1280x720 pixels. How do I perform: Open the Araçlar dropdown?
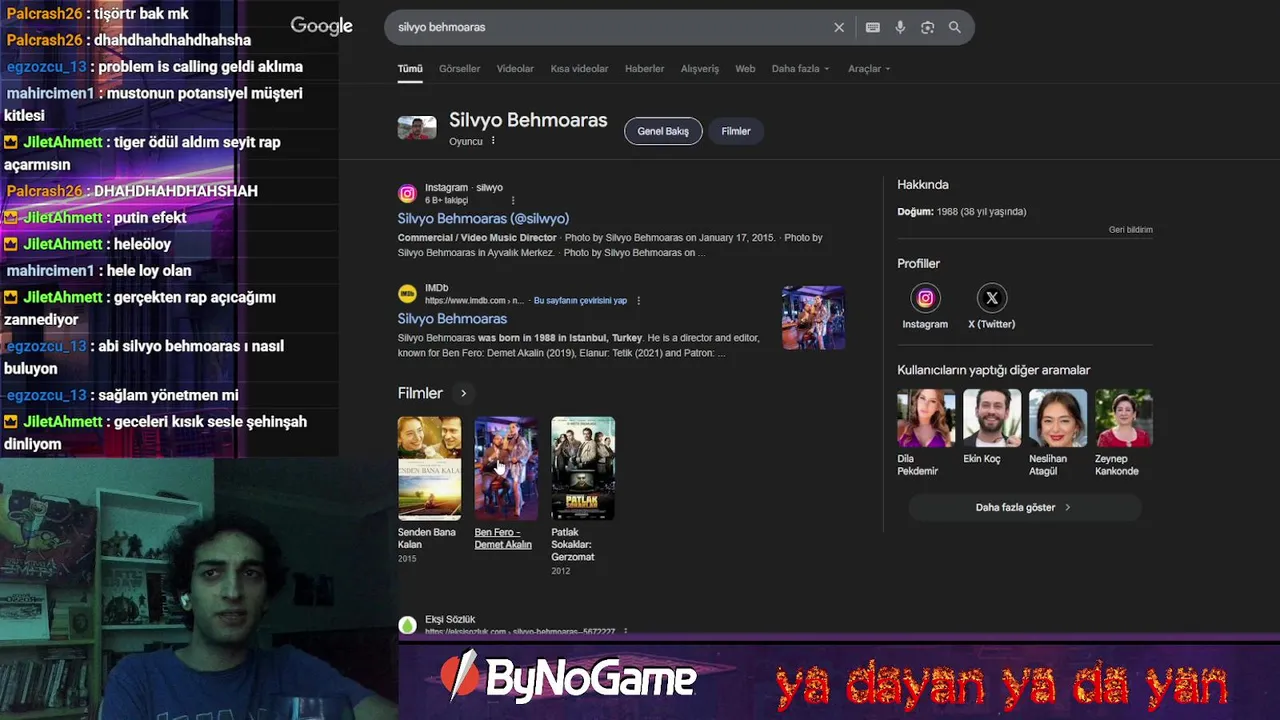[869, 69]
